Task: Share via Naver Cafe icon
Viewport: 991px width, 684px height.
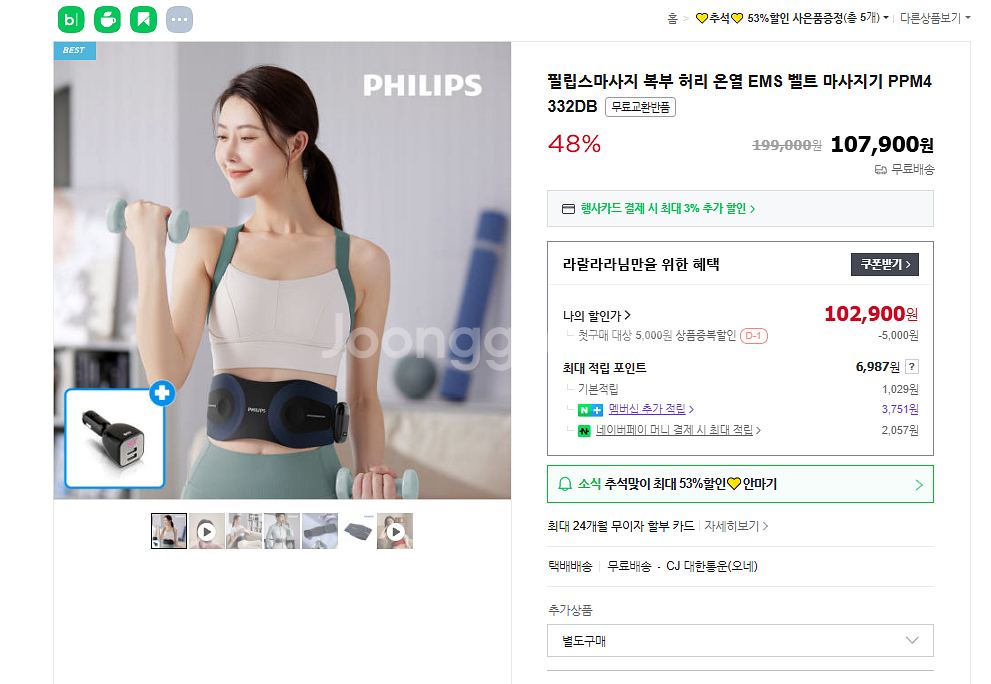Action: tap(107, 20)
